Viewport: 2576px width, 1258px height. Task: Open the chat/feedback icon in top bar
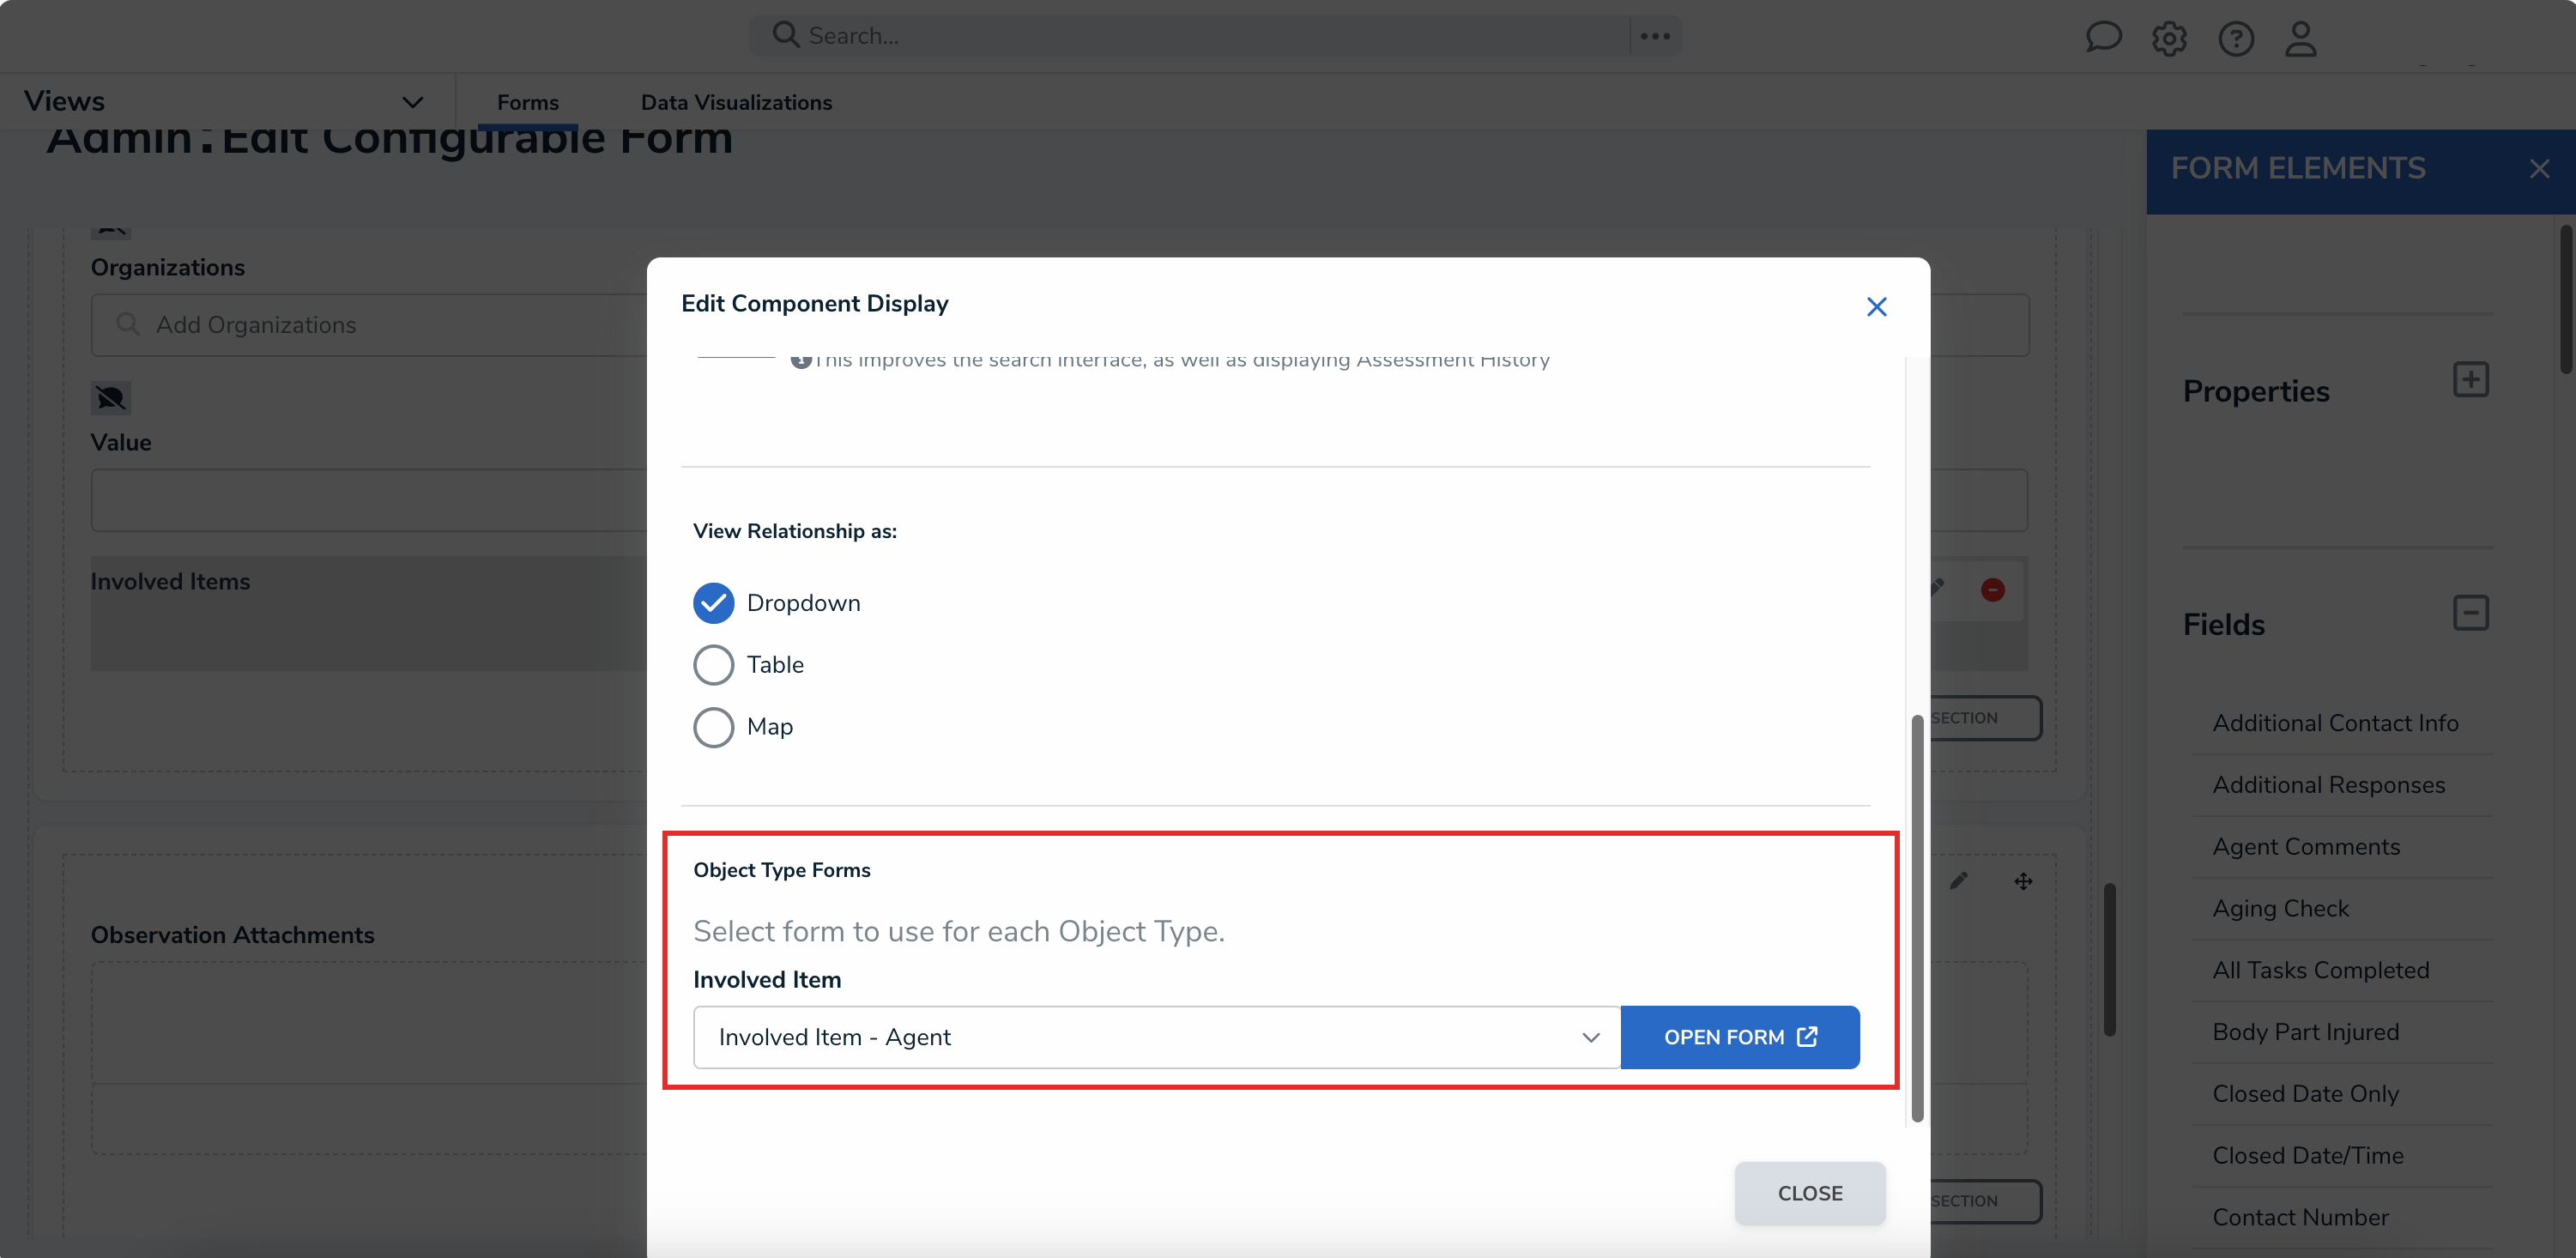2104,37
